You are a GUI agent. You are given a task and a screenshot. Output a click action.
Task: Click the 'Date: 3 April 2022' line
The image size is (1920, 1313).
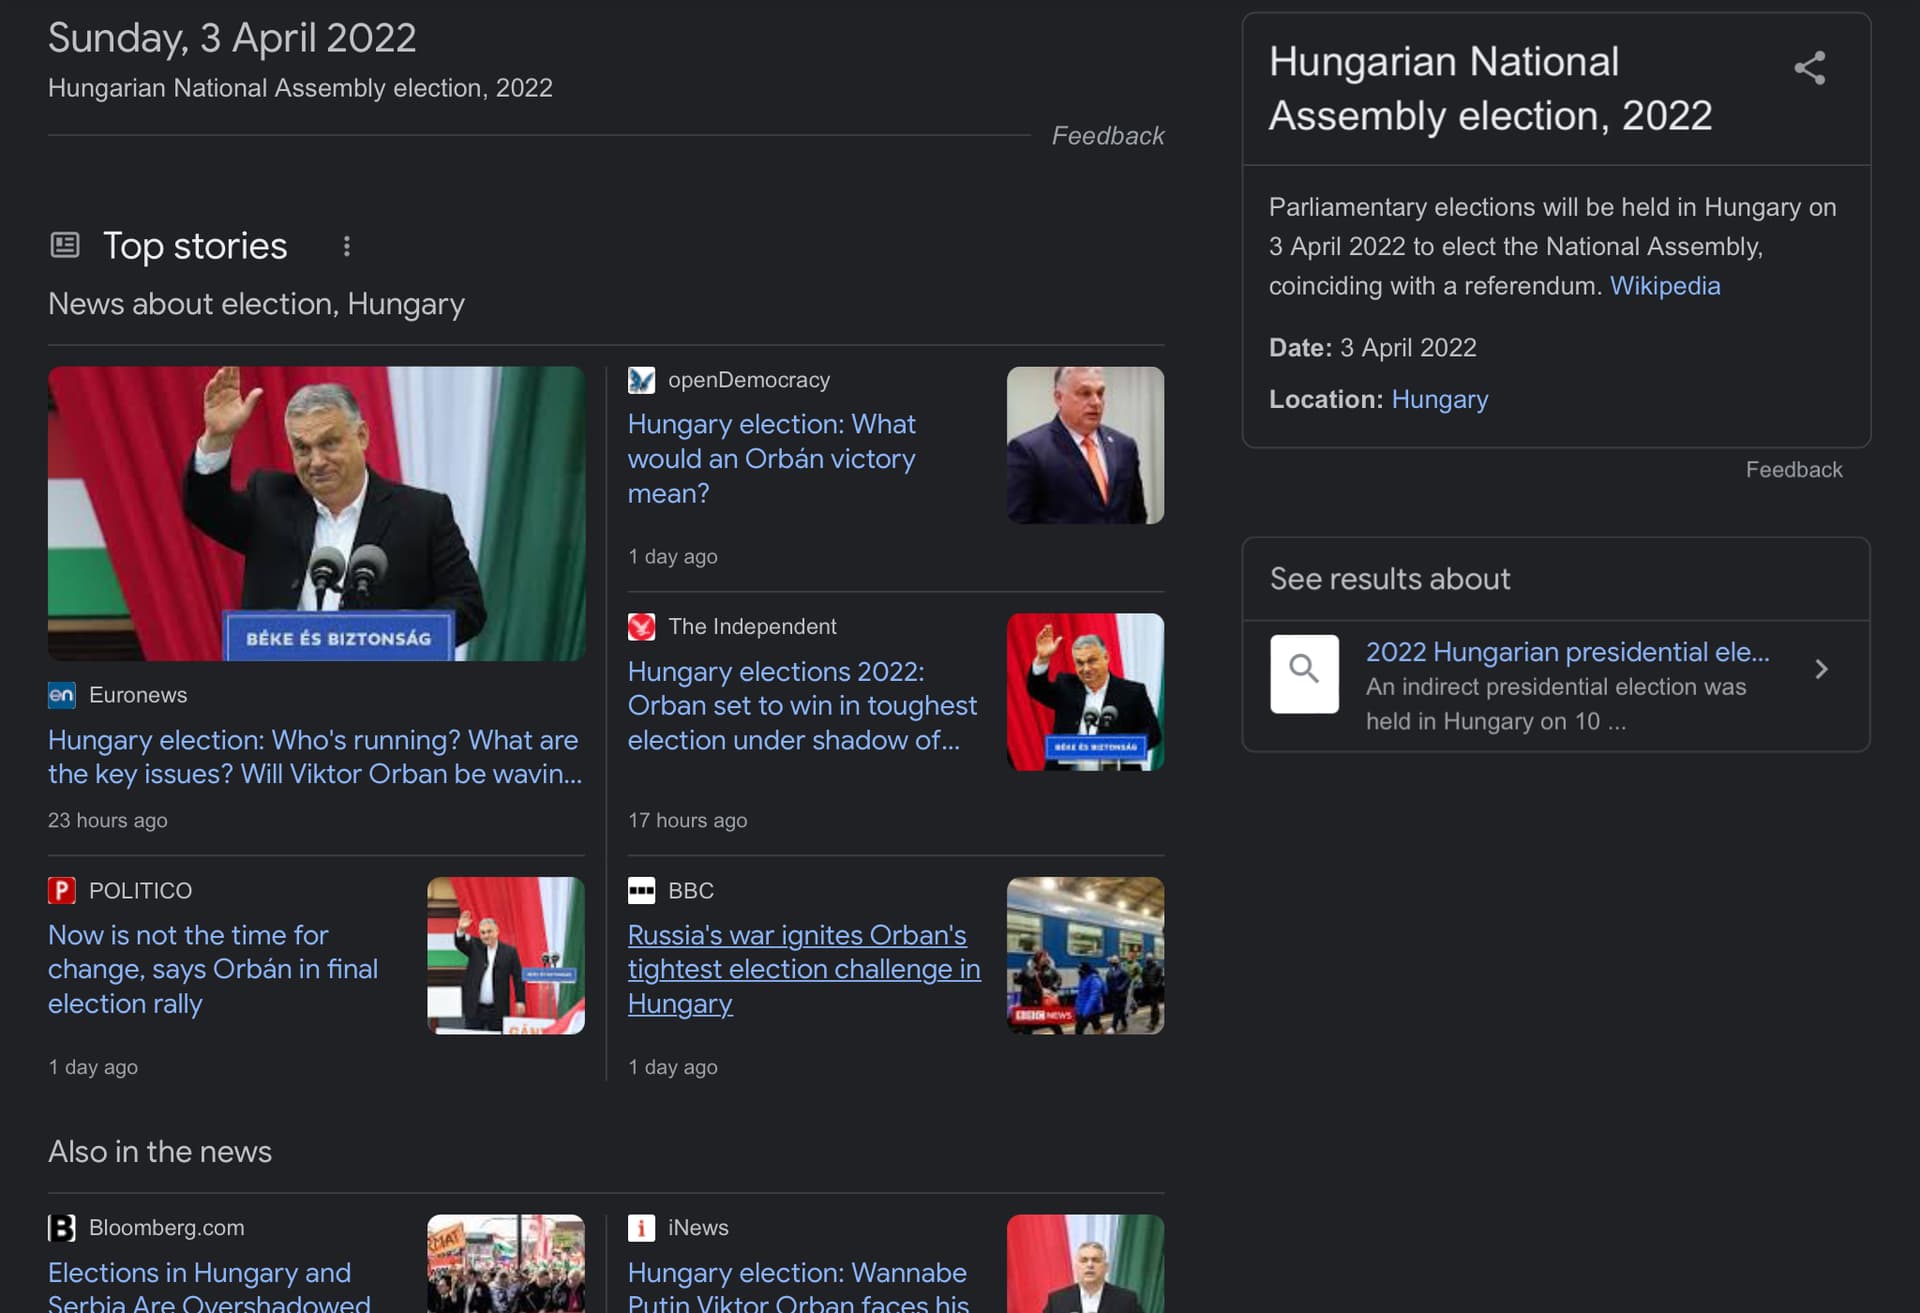coord(1372,347)
